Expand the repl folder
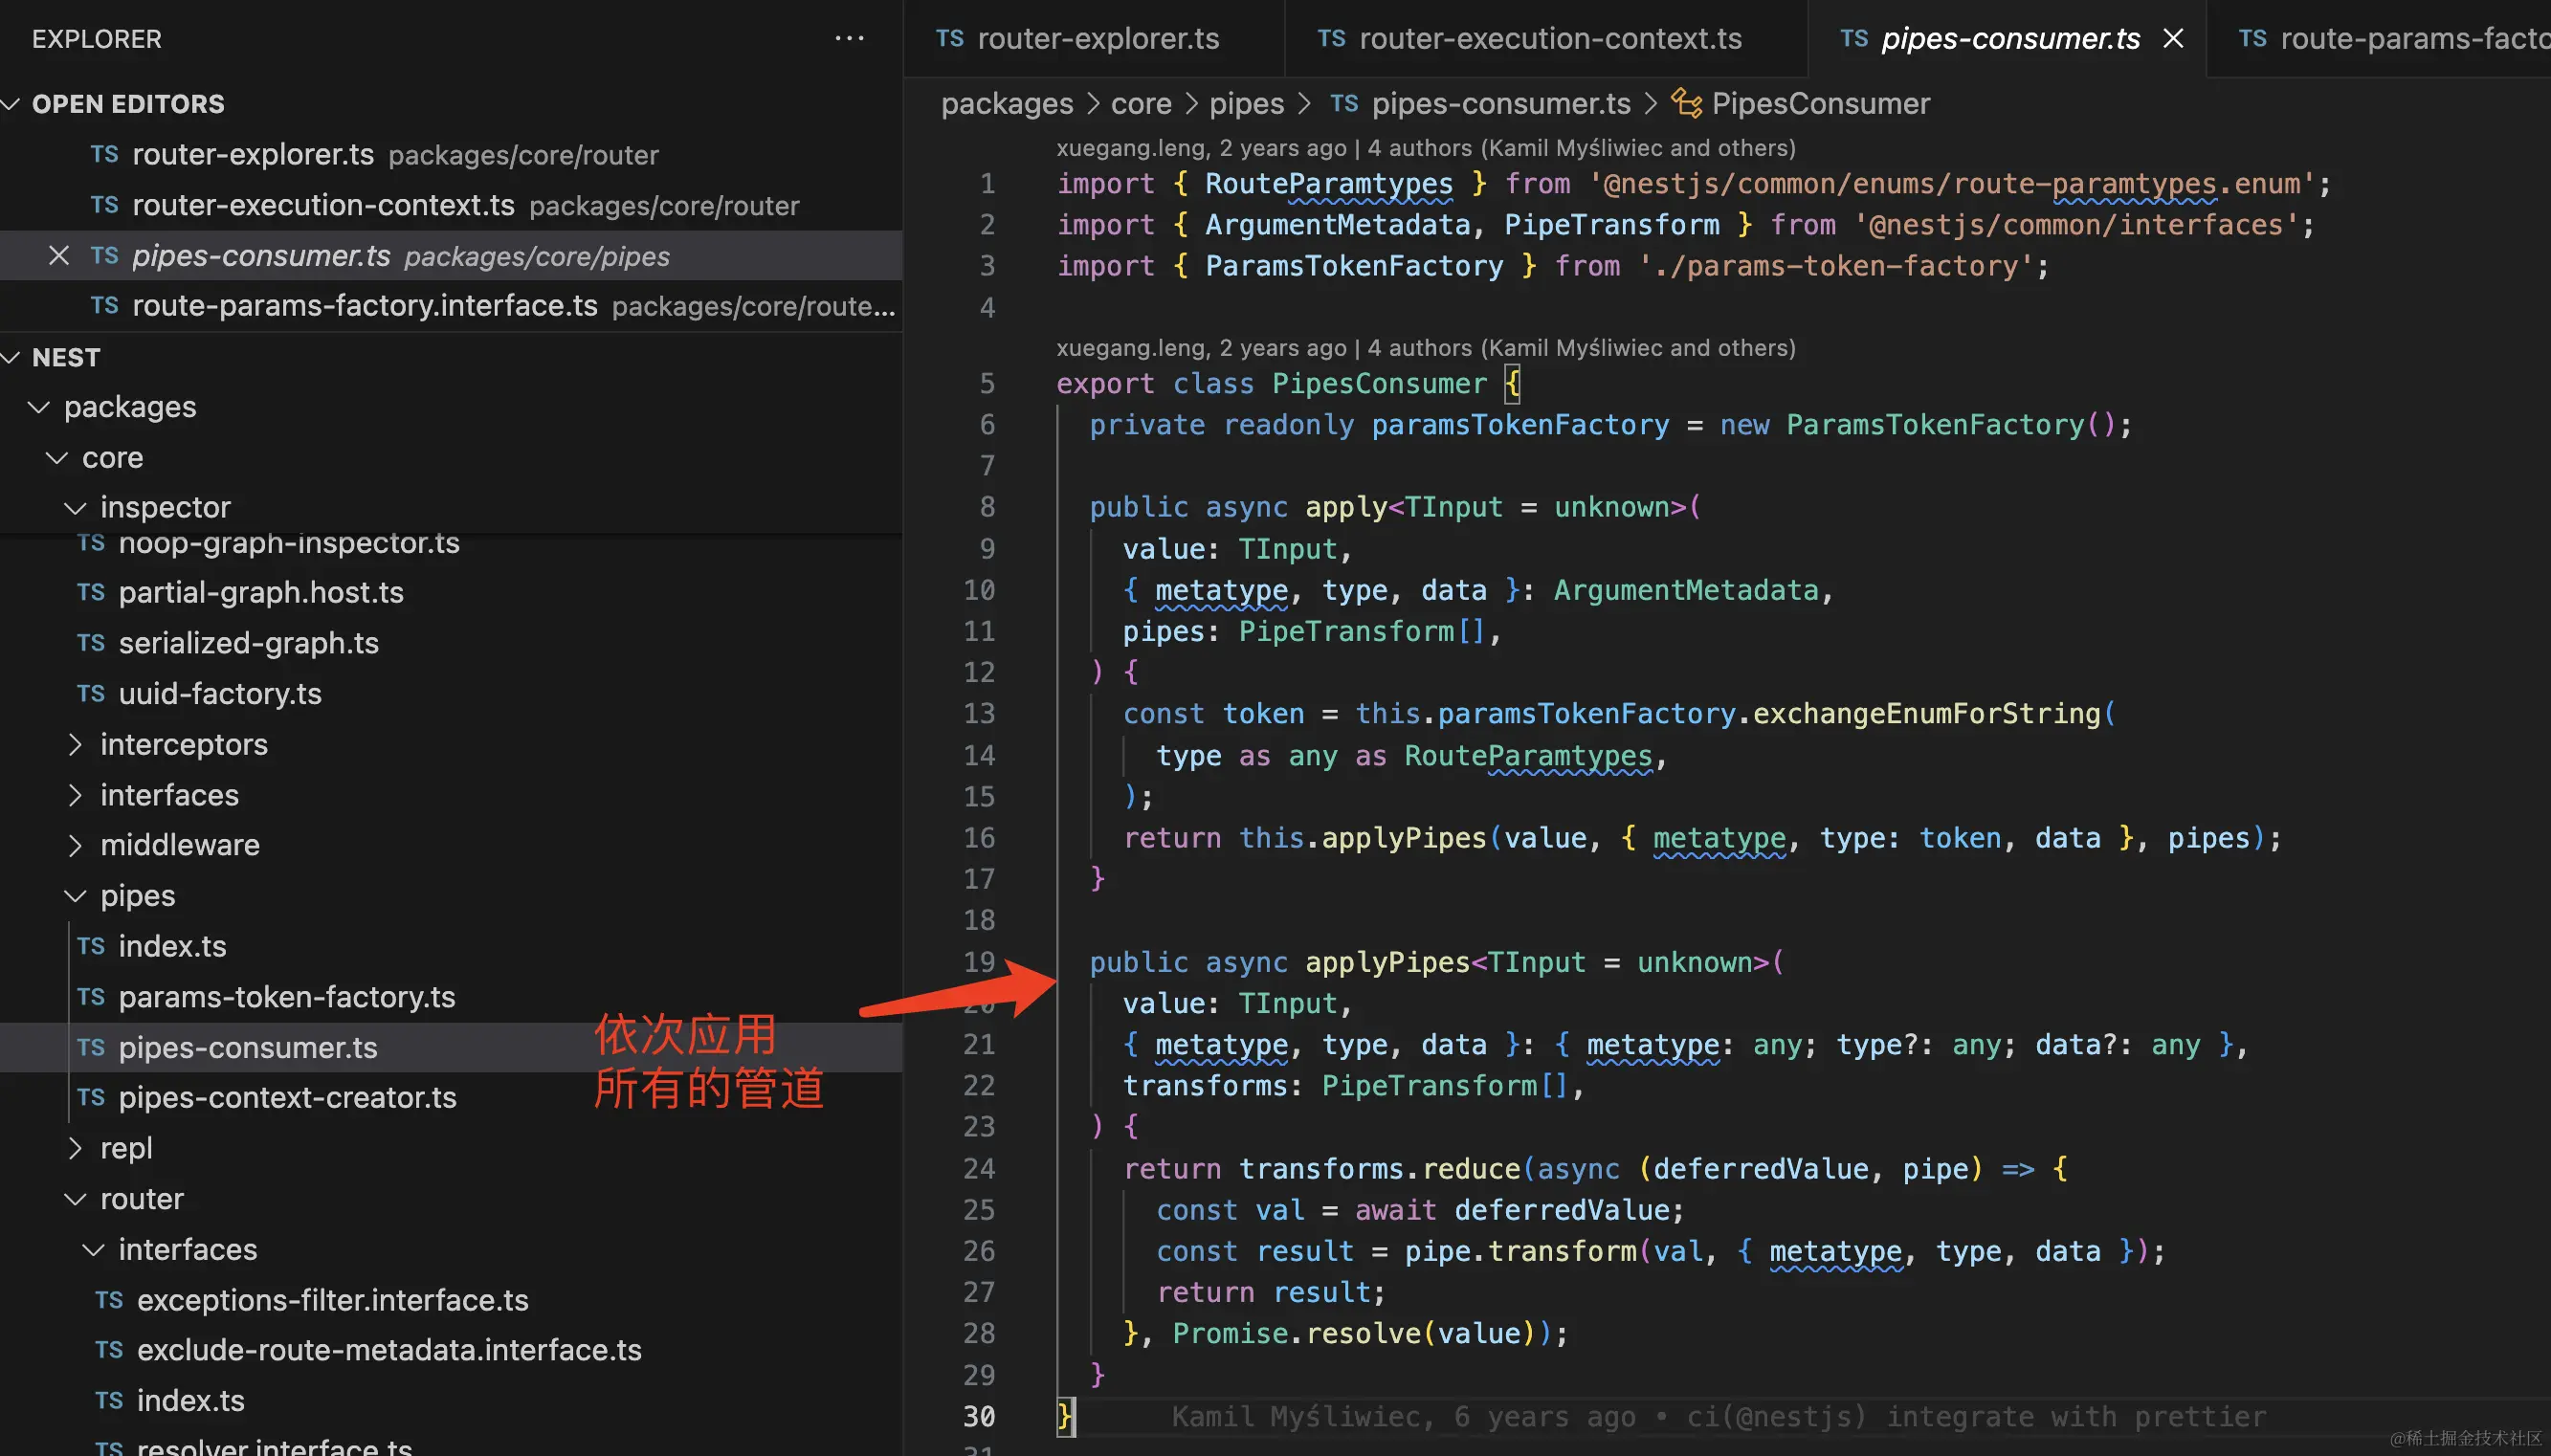2551x1456 pixels. coord(75,1148)
